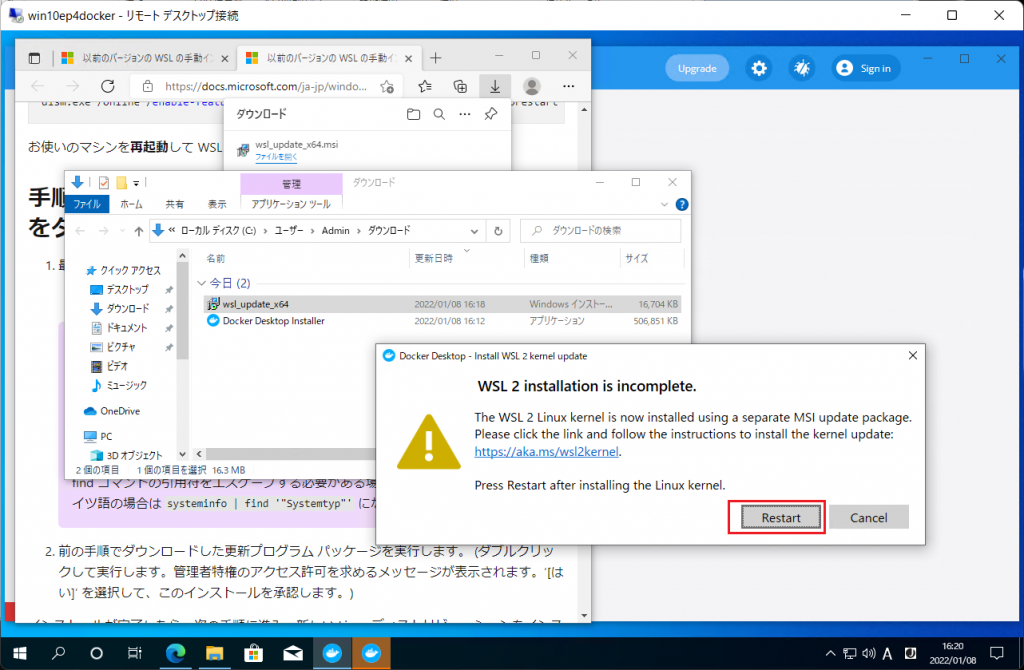Screen dimensions: 1024x670
Task: Show hidden system tray icons
Action: pos(830,653)
